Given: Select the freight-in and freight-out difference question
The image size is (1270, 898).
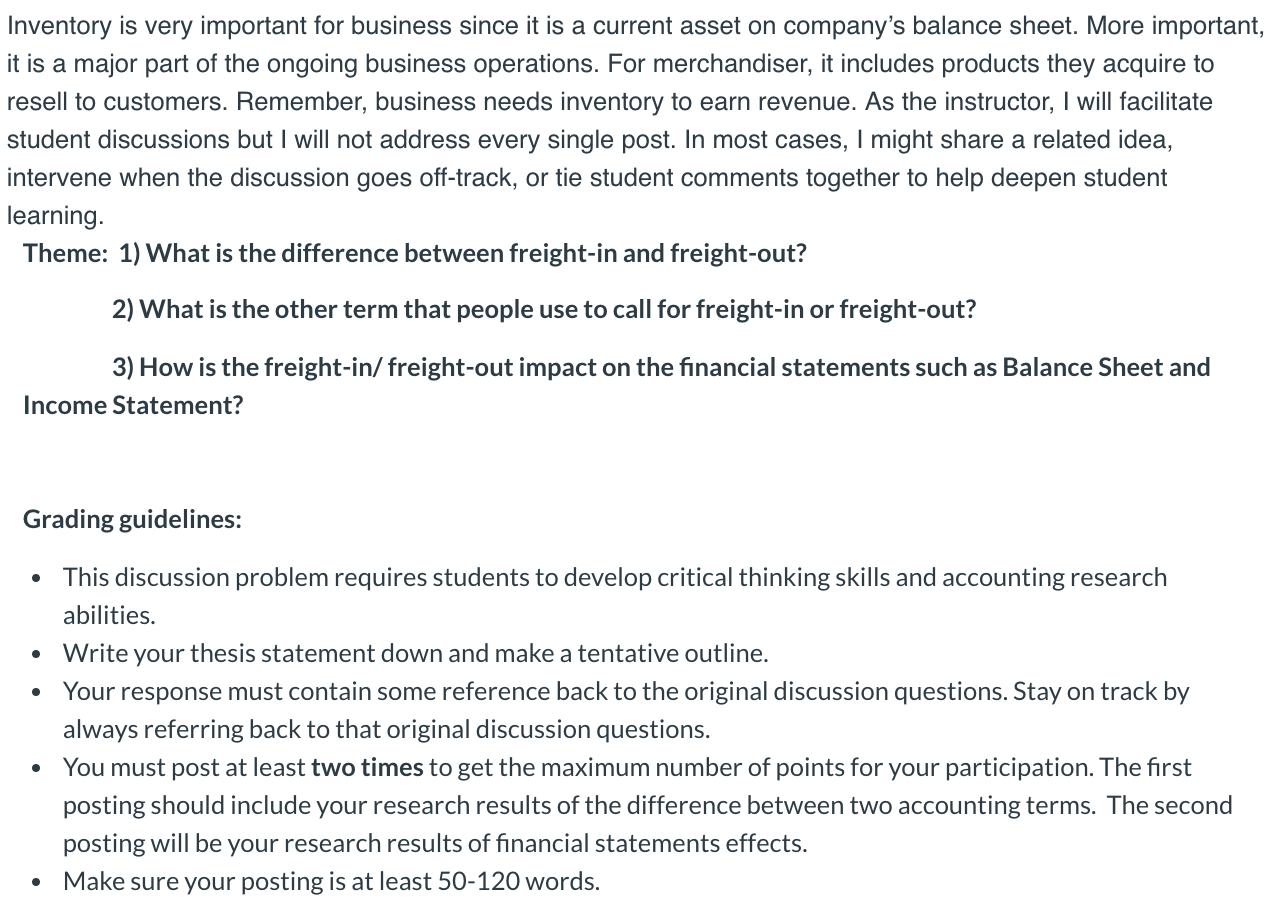Looking at the screenshot, I should [463, 253].
